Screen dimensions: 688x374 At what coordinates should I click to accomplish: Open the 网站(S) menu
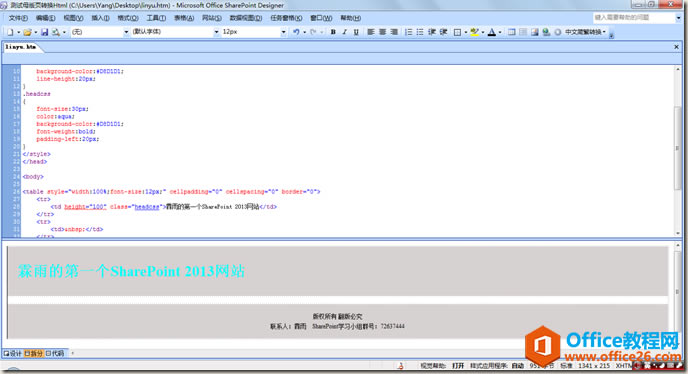click(211, 18)
